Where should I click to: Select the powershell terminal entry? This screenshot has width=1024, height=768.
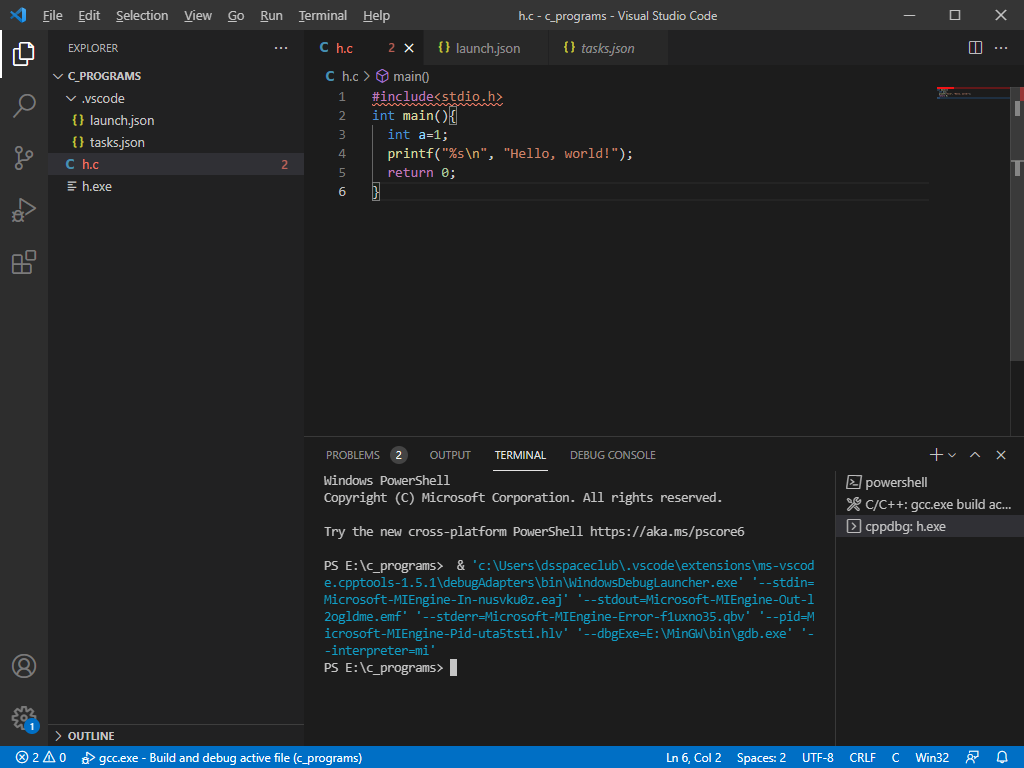[x=930, y=482]
